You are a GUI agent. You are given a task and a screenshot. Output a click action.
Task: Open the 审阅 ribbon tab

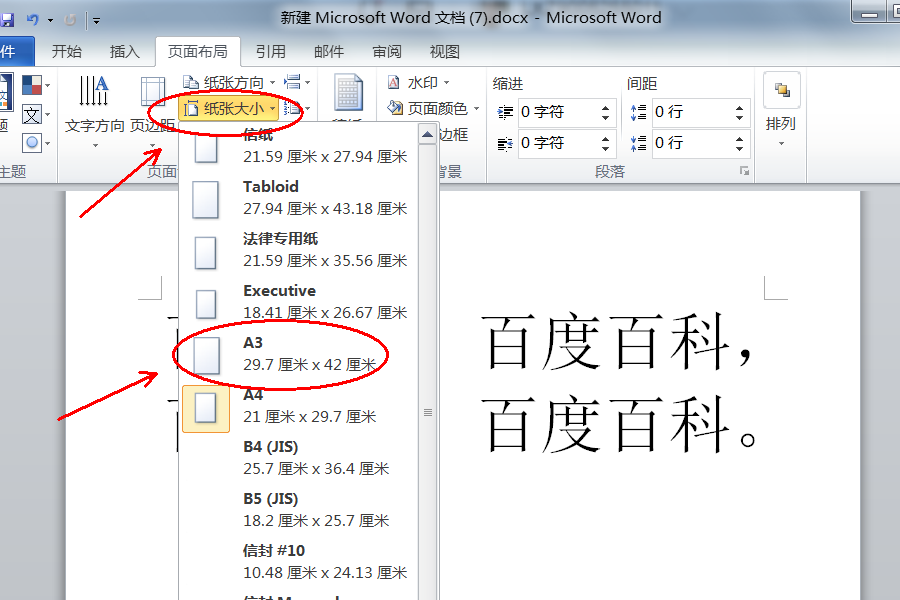click(387, 52)
